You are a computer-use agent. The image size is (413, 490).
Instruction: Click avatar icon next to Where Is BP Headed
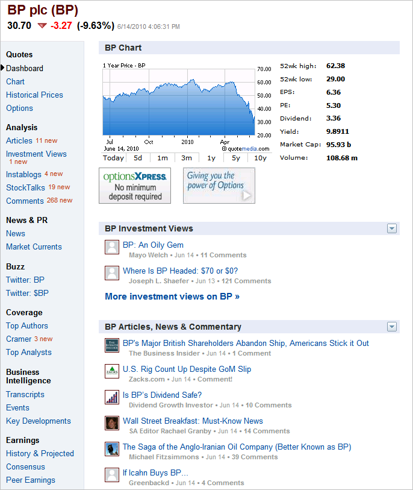point(112,273)
